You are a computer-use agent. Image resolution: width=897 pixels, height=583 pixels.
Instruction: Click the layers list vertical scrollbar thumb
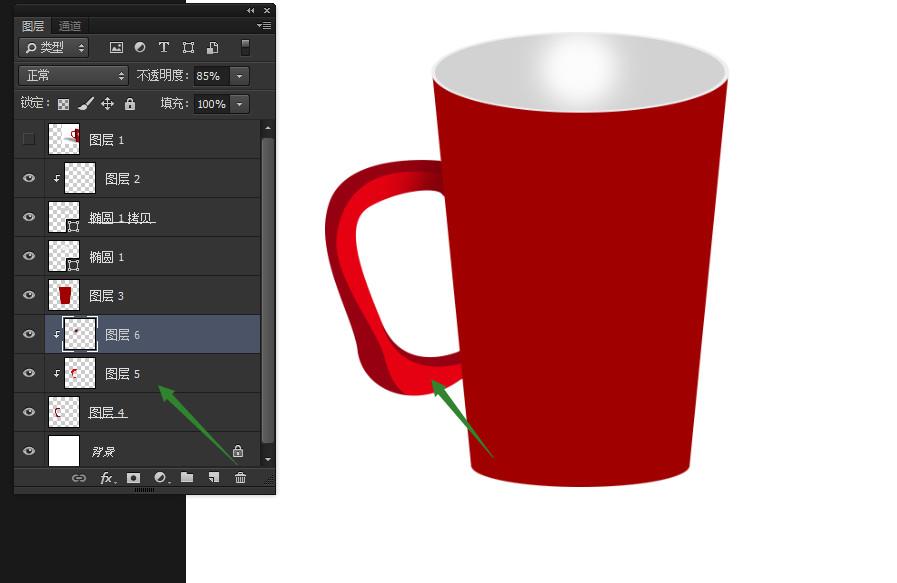point(268,290)
